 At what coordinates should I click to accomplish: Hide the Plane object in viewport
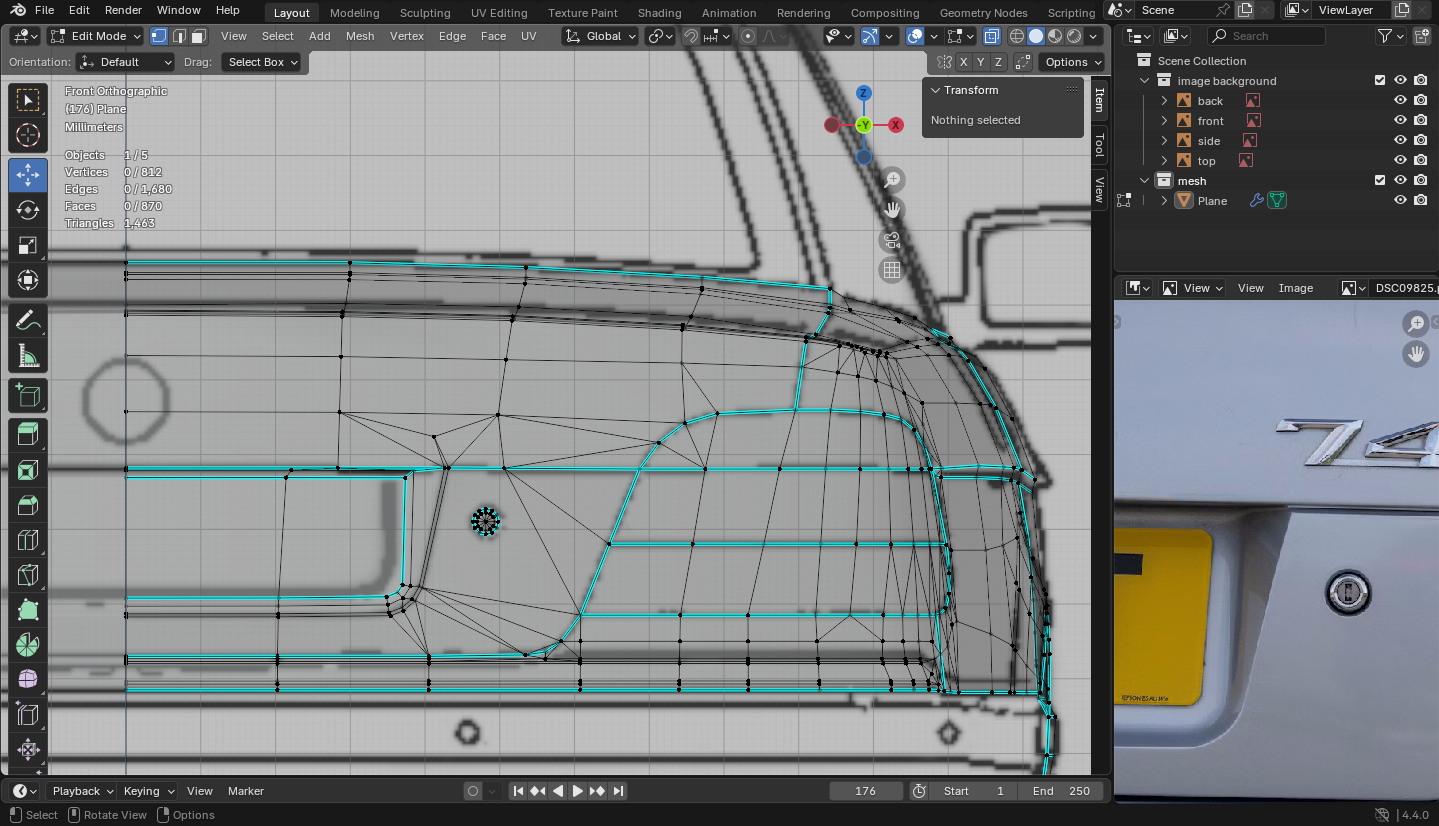pos(1400,201)
